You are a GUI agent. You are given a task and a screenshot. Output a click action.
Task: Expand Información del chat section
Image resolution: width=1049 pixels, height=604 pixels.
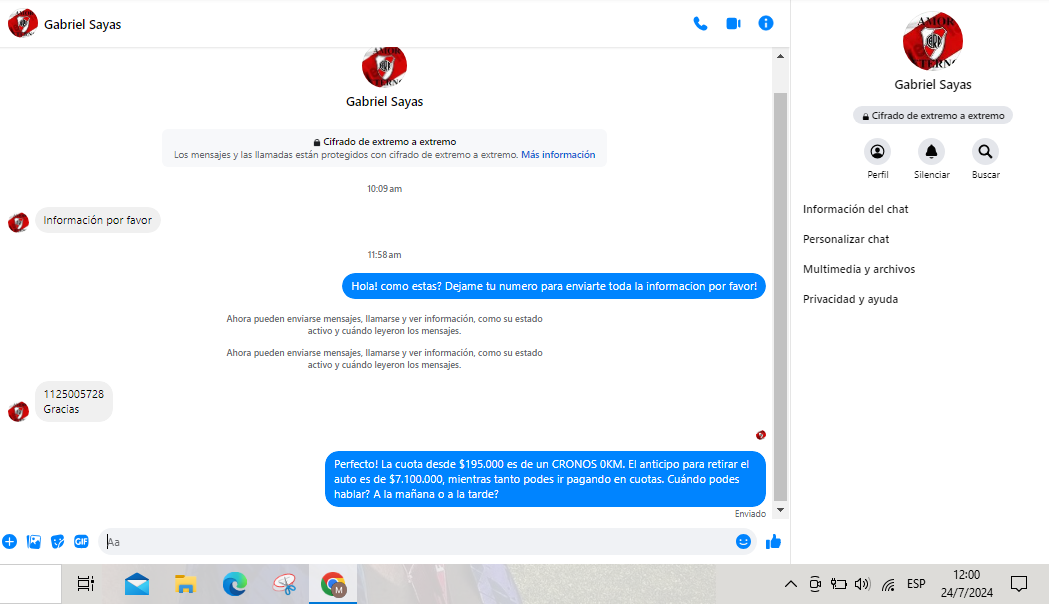[855, 209]
